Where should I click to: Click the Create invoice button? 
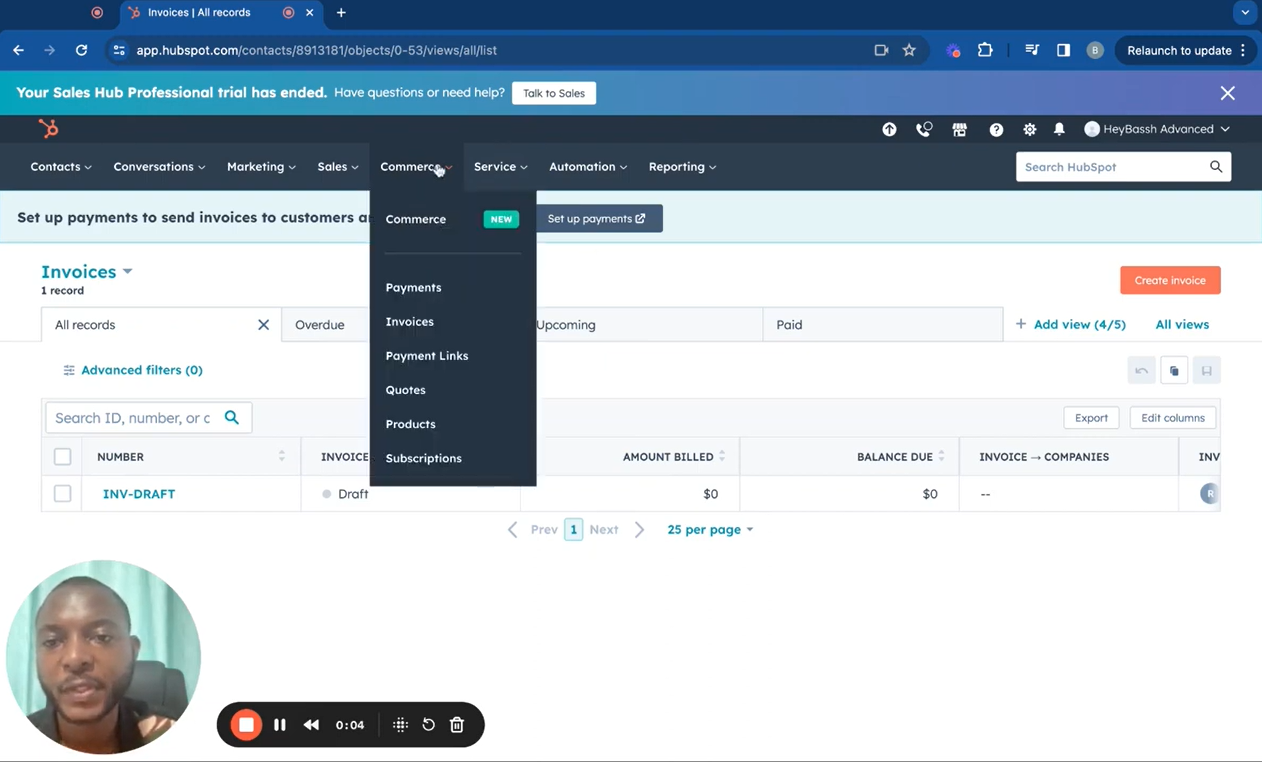coord(1170,280)
